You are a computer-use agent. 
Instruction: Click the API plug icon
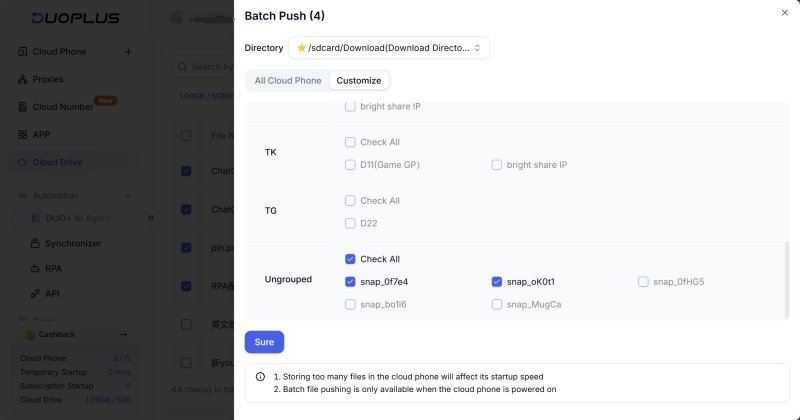click(x=35, y=293)
